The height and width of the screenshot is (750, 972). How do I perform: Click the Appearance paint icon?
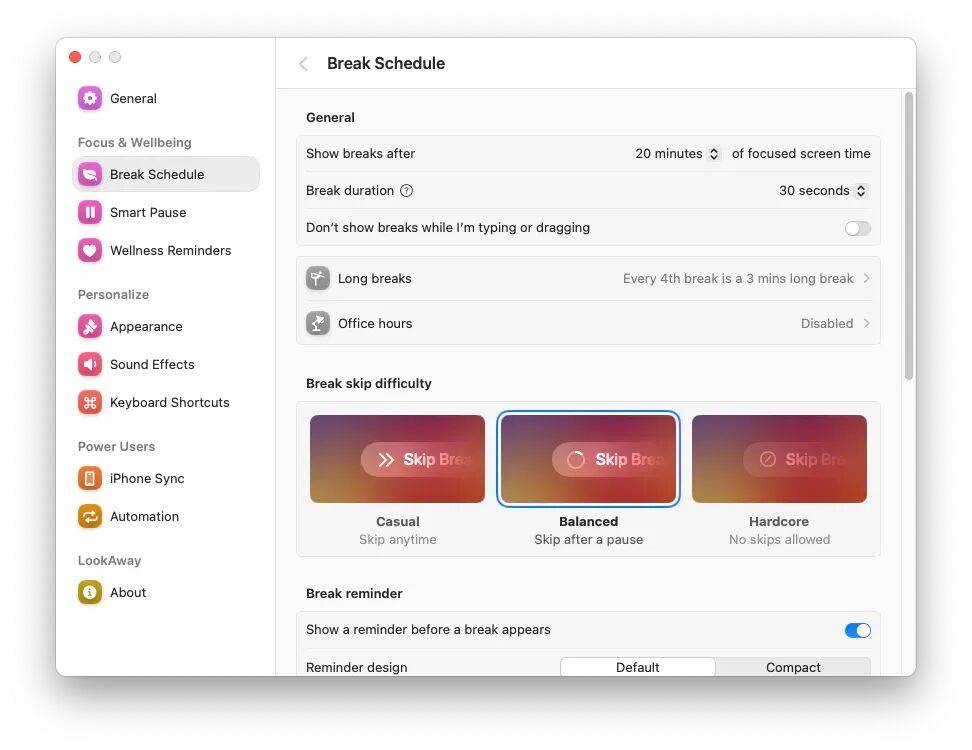coord(88,326)
